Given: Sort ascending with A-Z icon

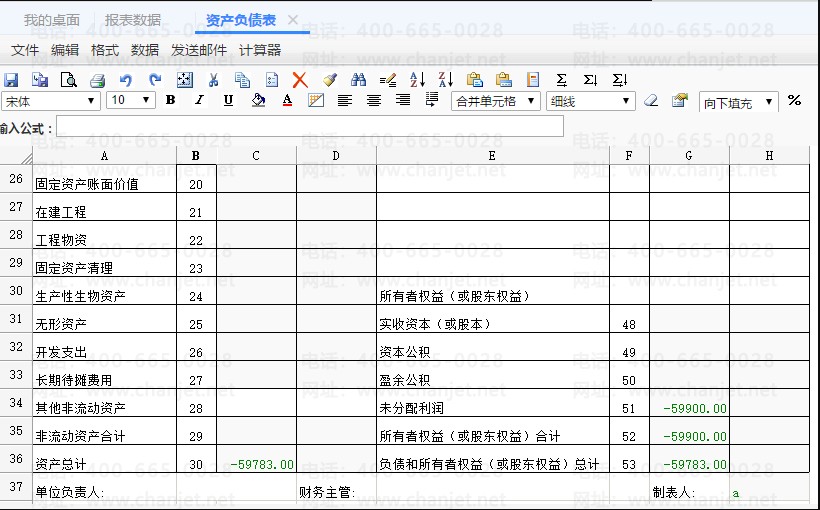Looking at the screenshot, I should (417, 80).
